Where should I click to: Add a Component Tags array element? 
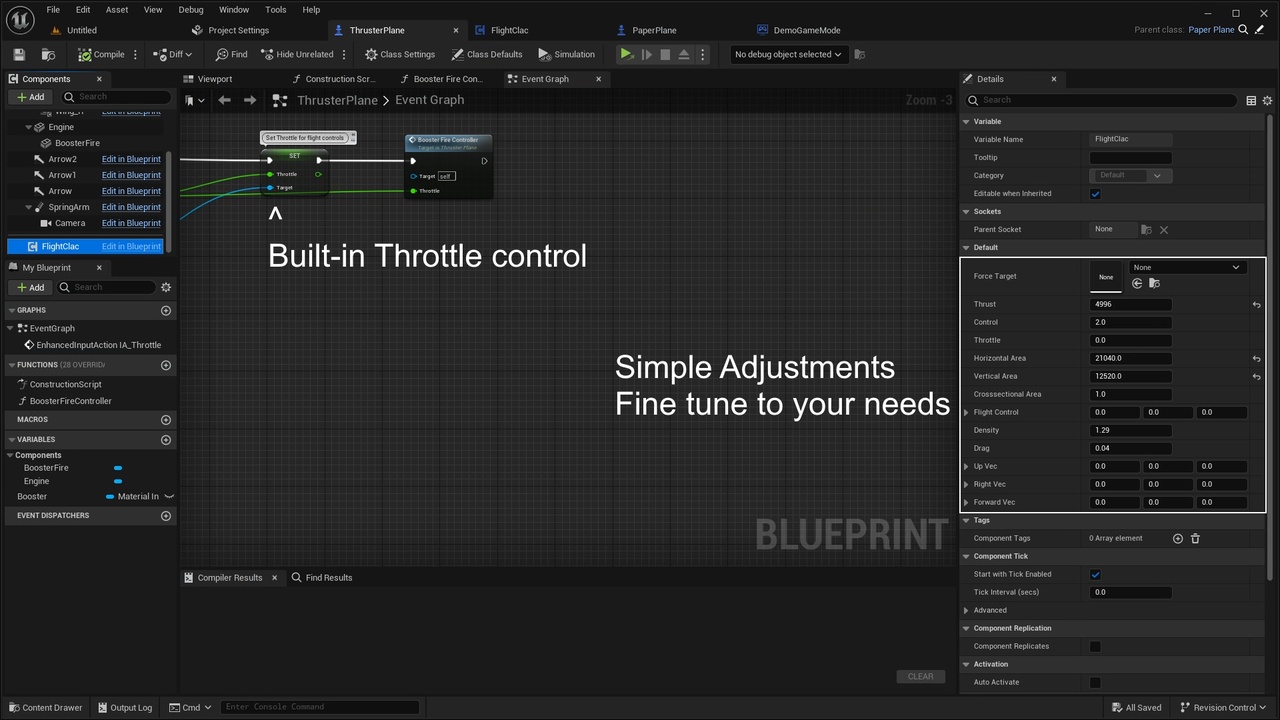coord(1177,538)
